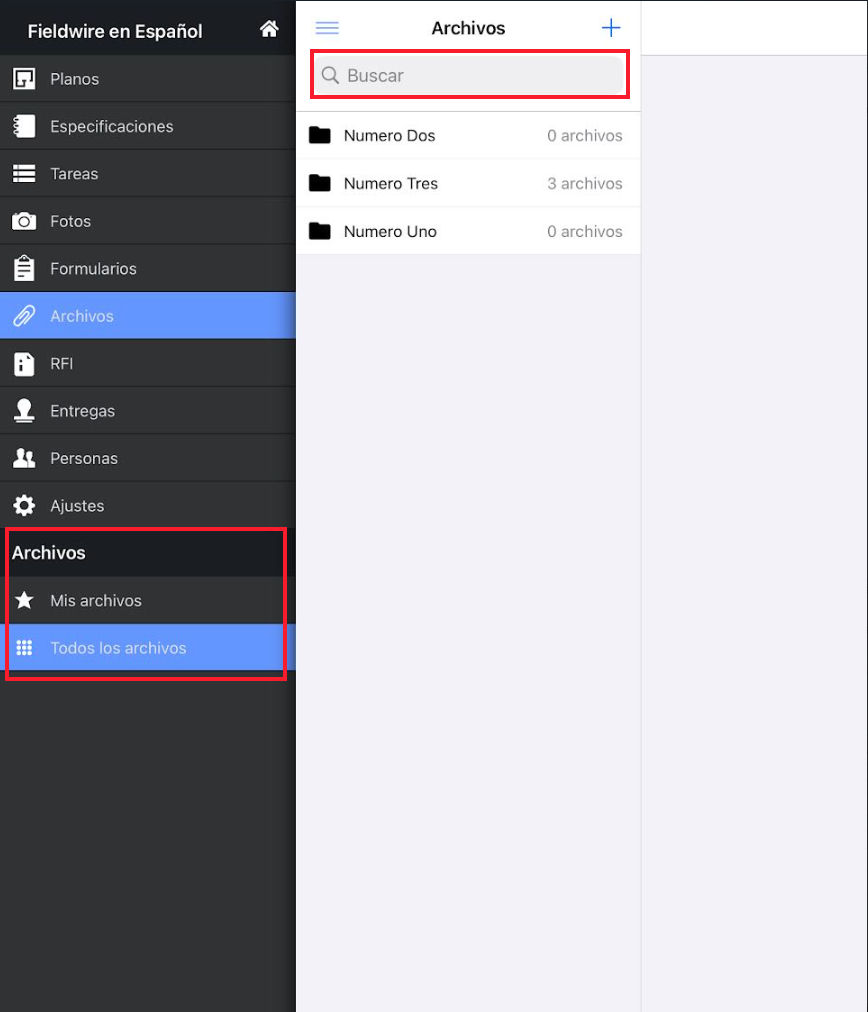
Task: Select the highlighted Archivos menu item
Action: (x=148, y=316)
